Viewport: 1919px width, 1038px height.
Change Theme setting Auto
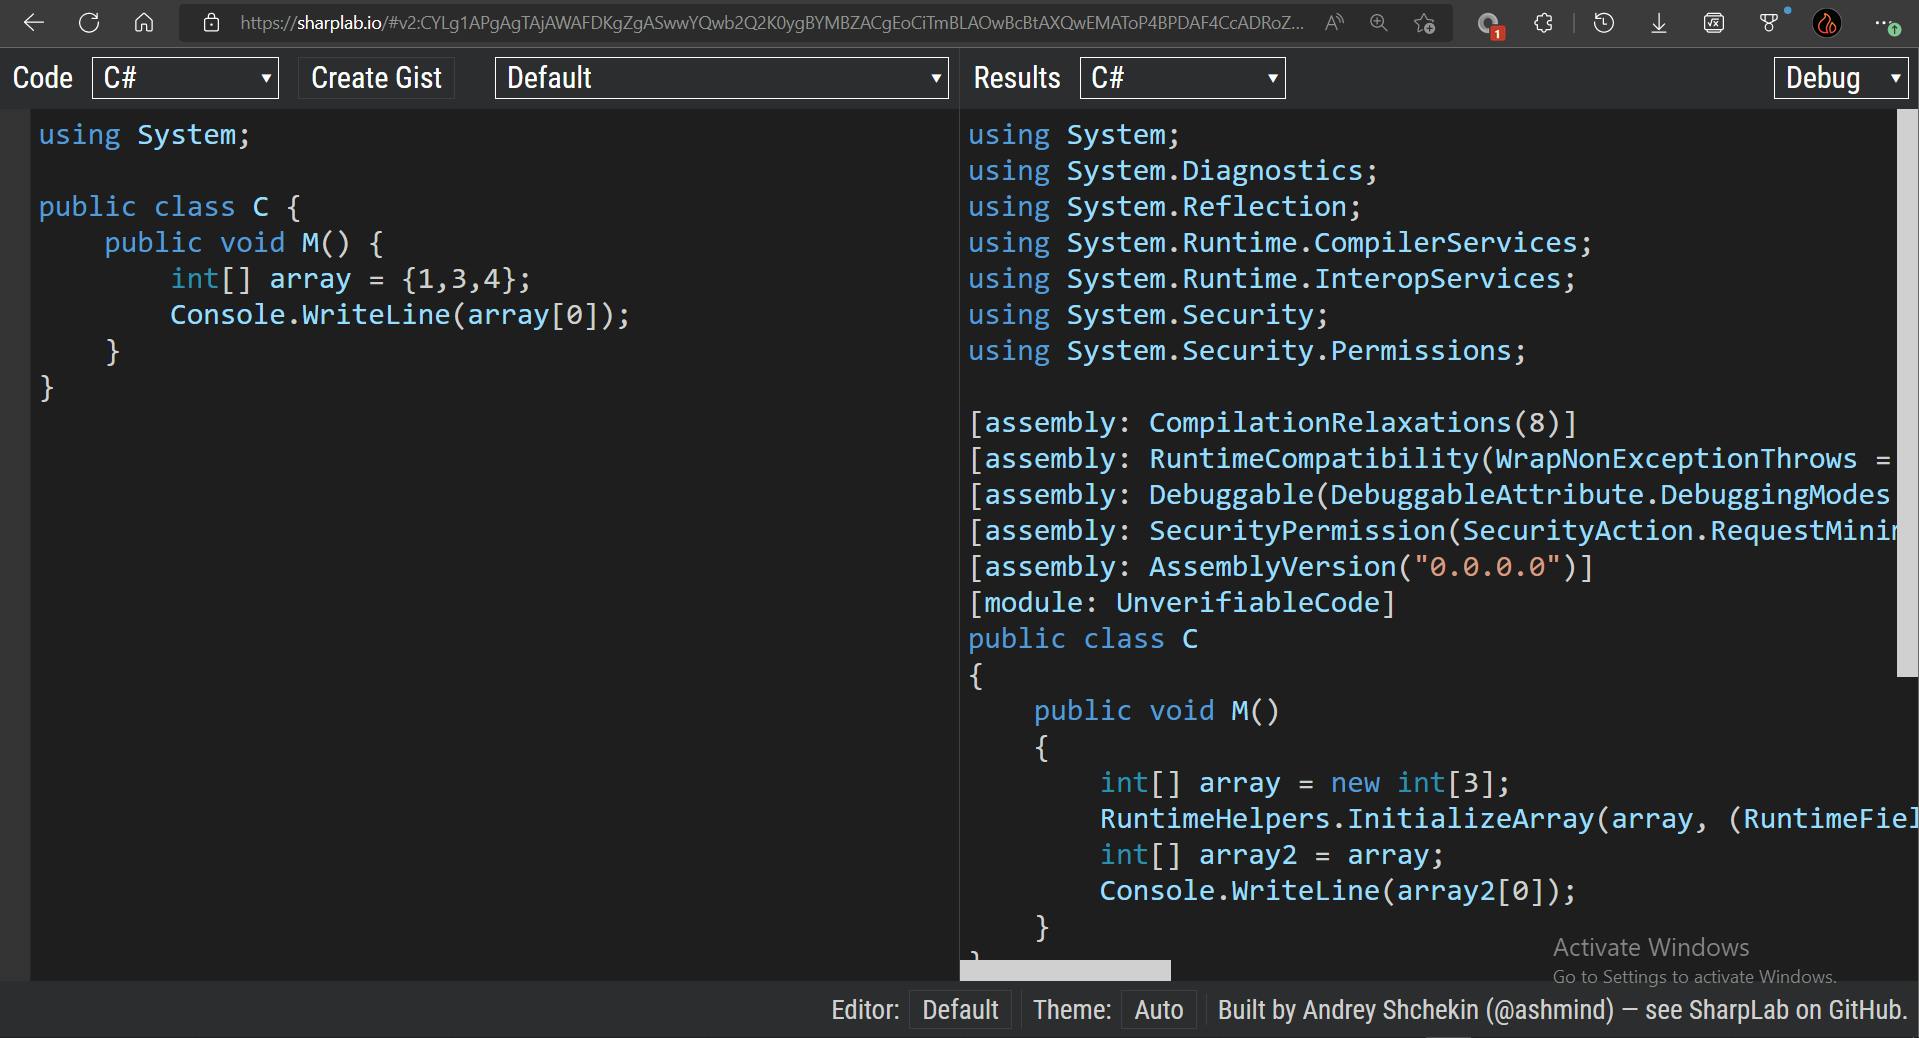pyautogui.click(x=1159, y=1010)
